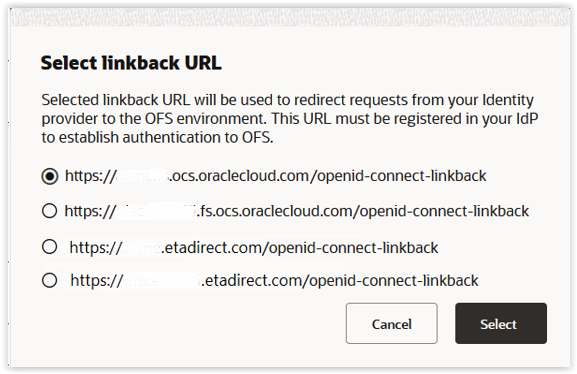
Task: Confirm choice with the Select button
Action: point(501,324)
